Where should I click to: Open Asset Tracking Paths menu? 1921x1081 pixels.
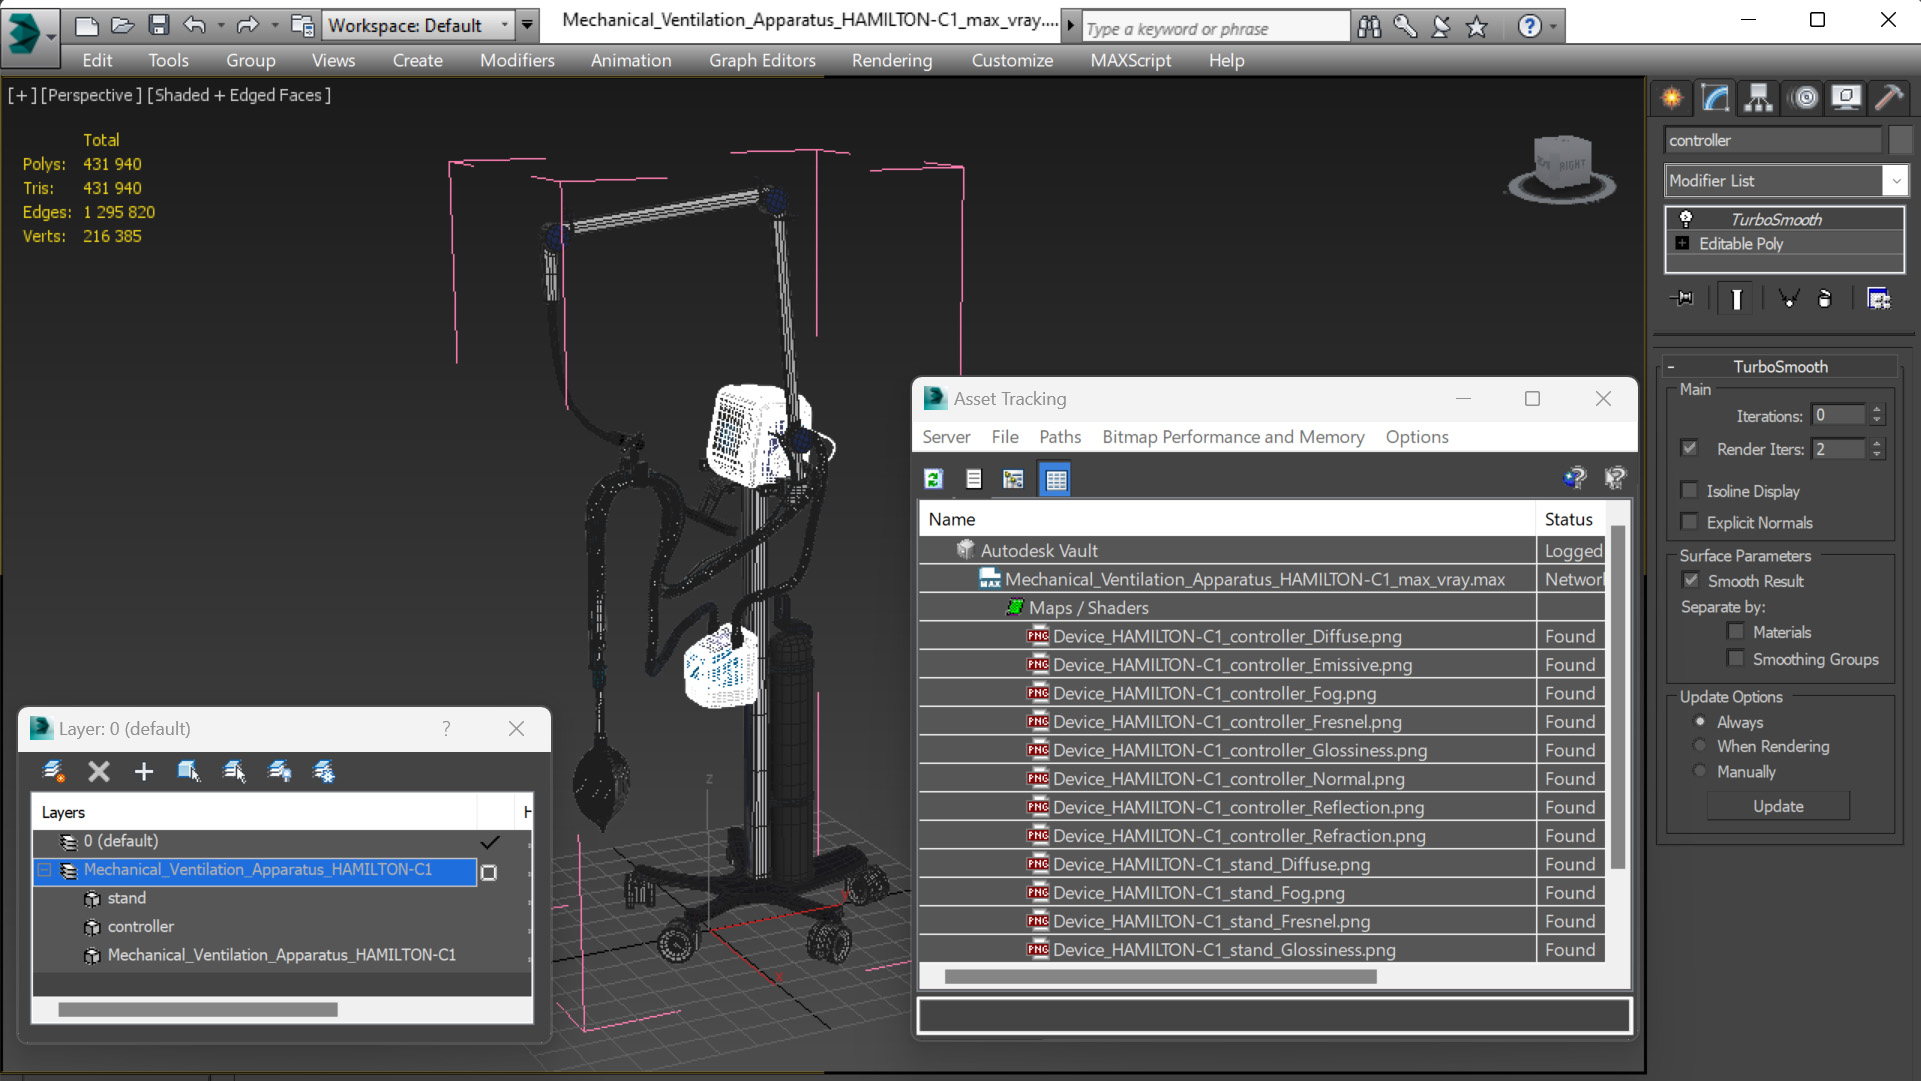tap(1059, 437)
